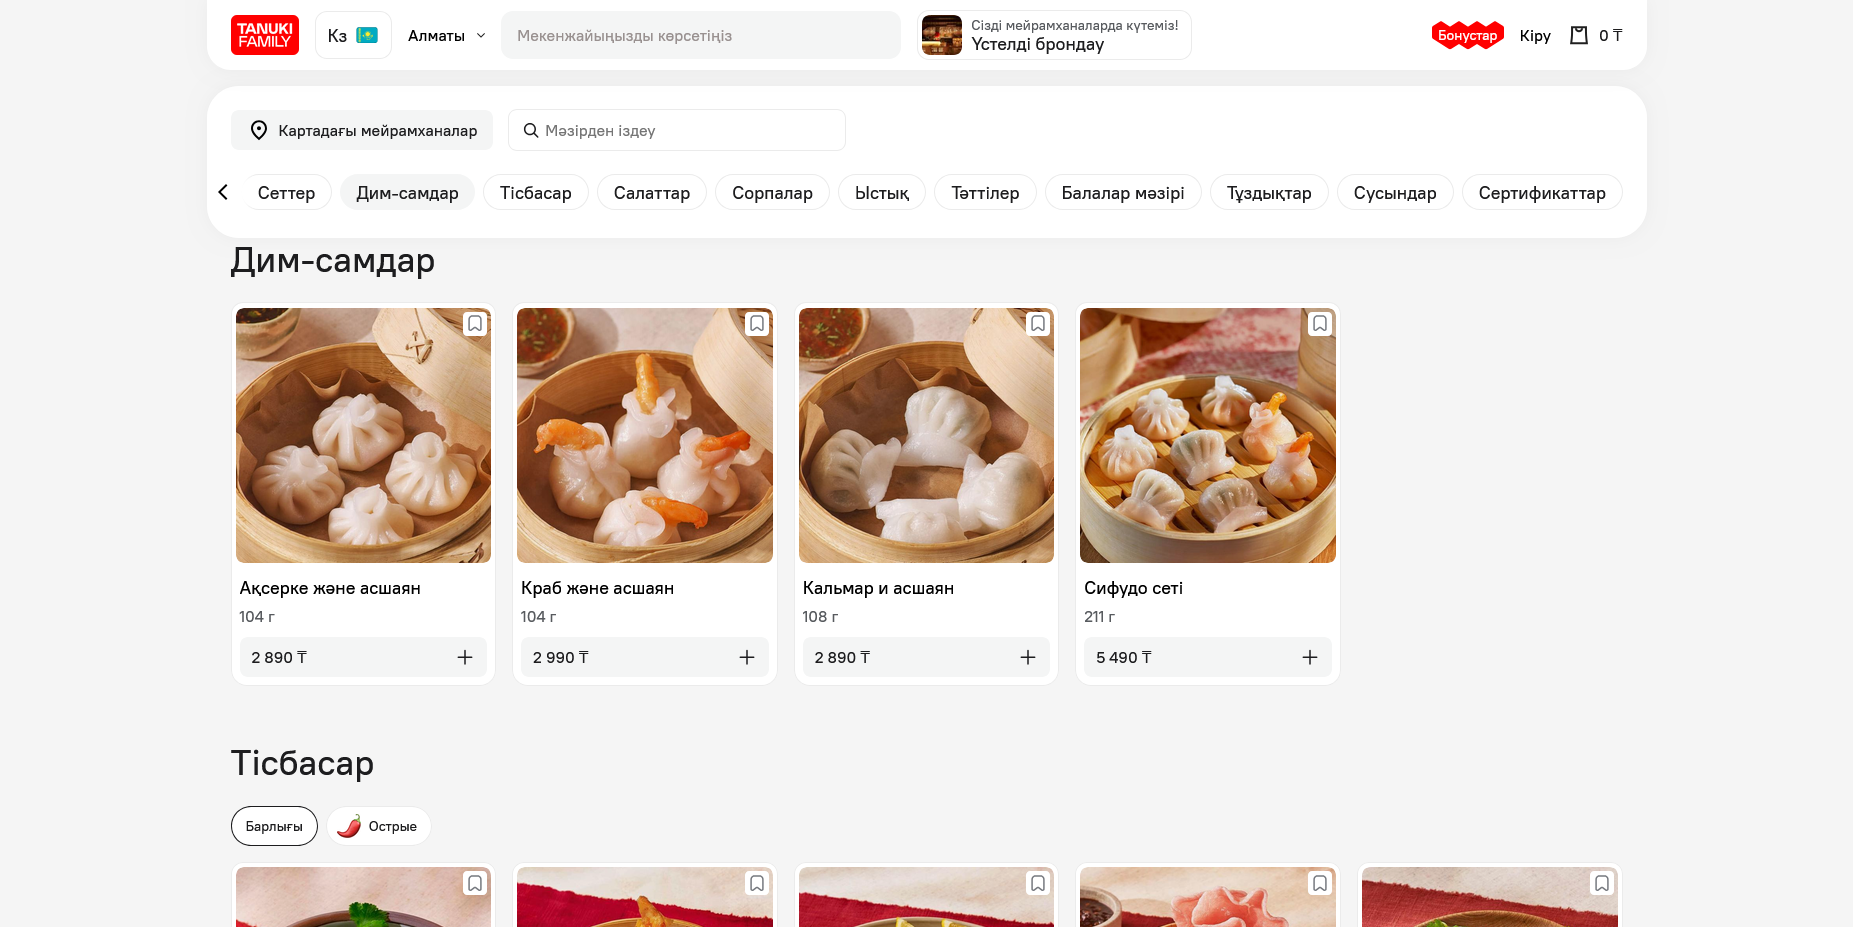Select the Балалар мәзірі category tab
The image size is (1853, 927).
point(1123,192)
